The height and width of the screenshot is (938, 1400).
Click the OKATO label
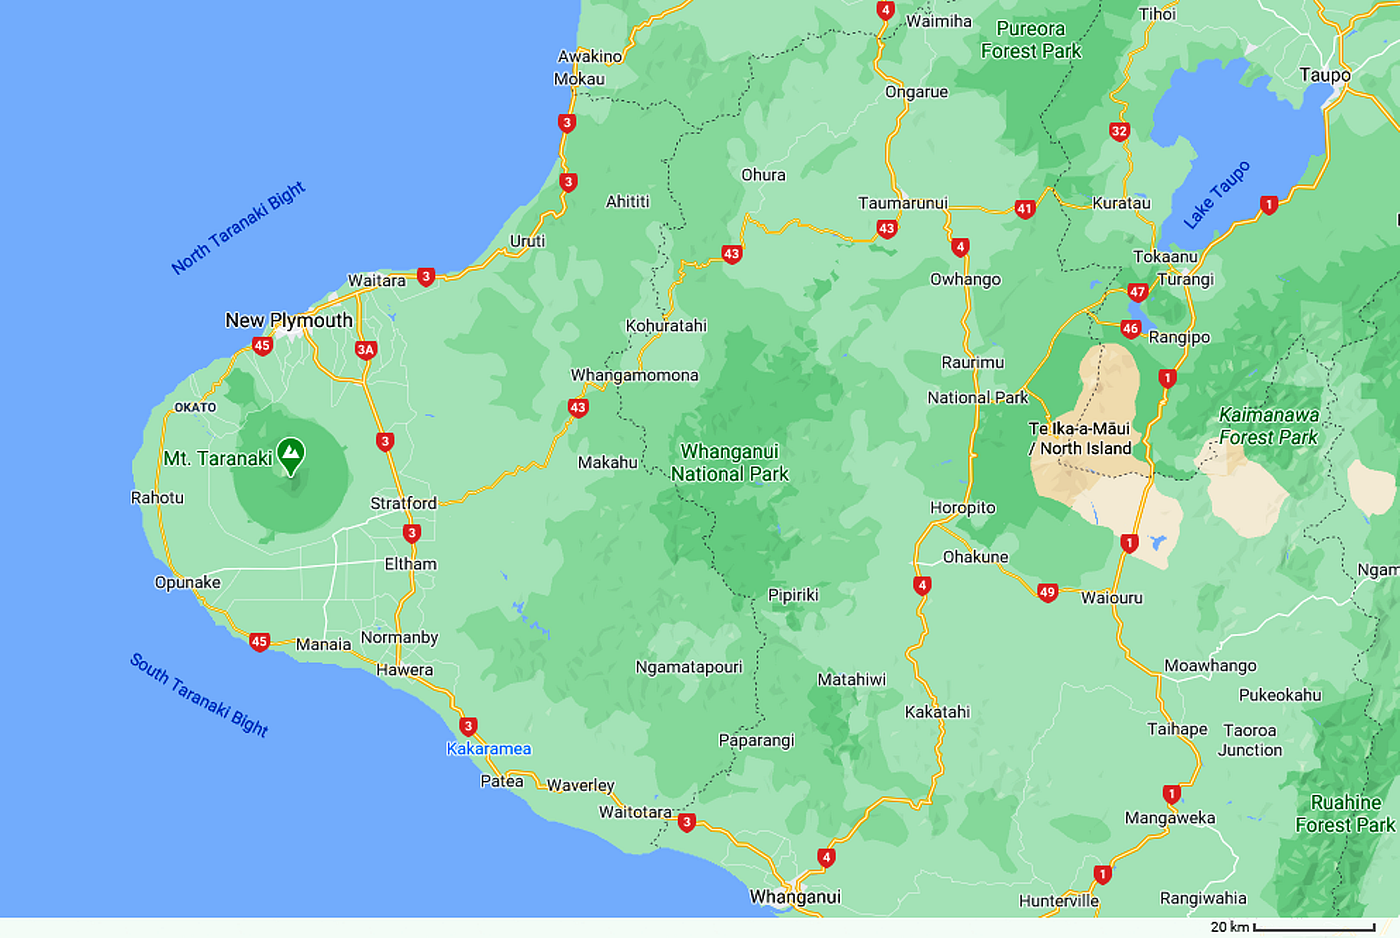(195, 407)
